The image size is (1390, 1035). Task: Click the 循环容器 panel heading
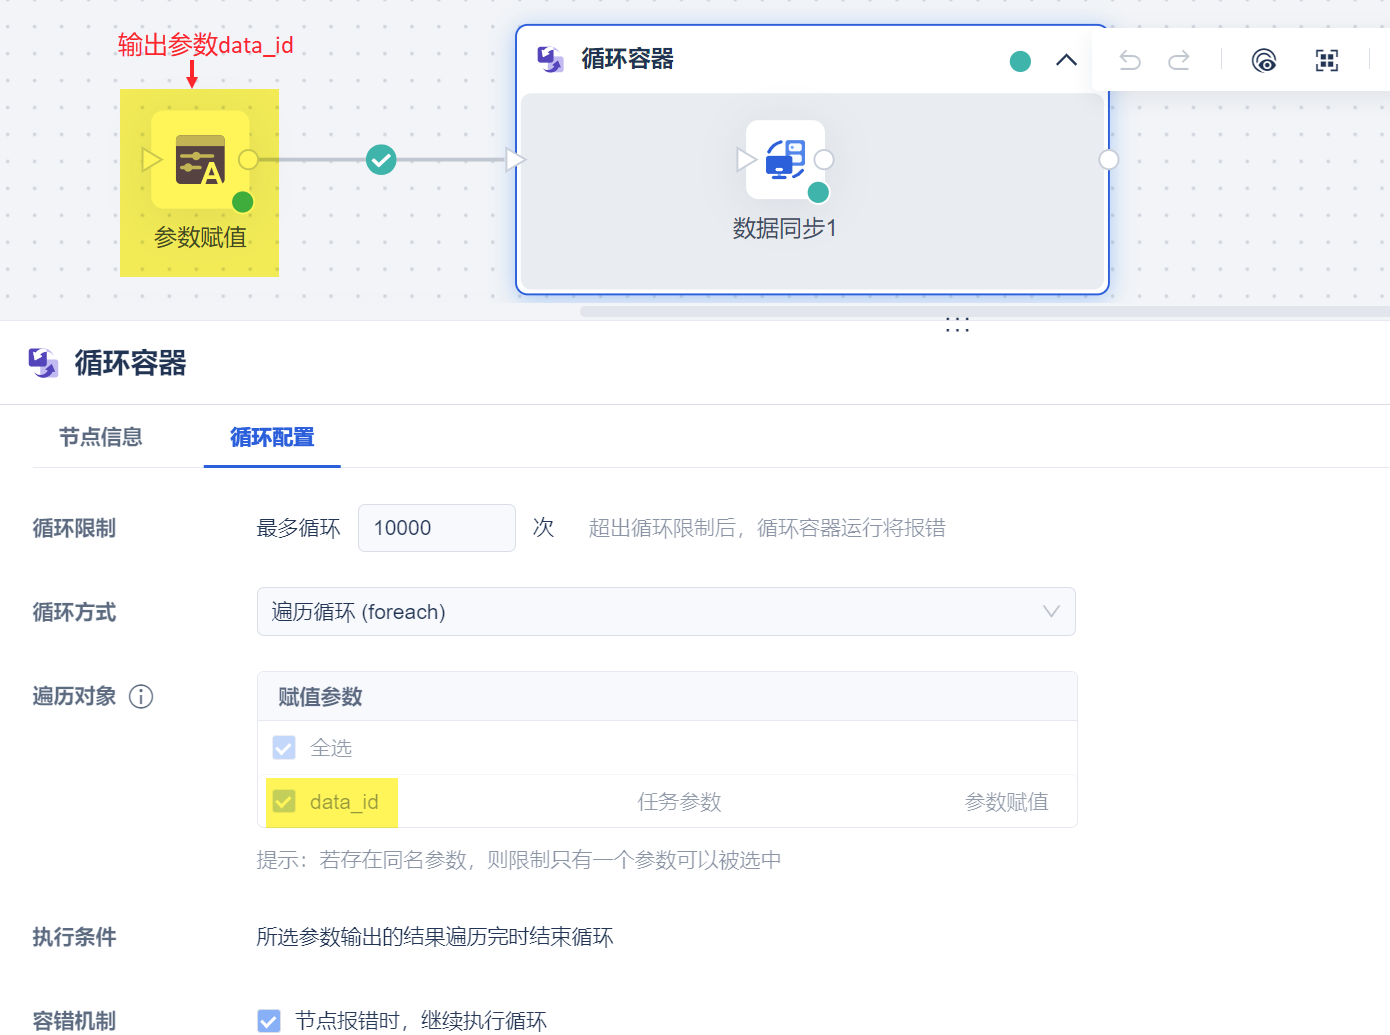coord(131,363)
